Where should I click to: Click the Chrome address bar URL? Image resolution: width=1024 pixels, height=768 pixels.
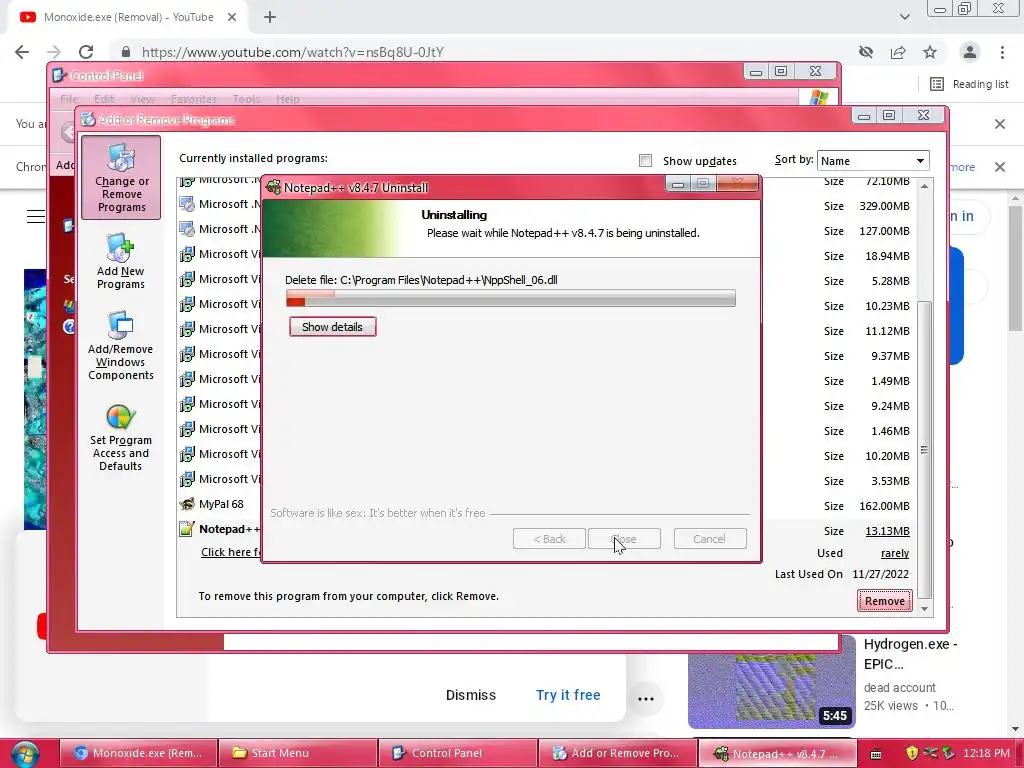[293, 52]
